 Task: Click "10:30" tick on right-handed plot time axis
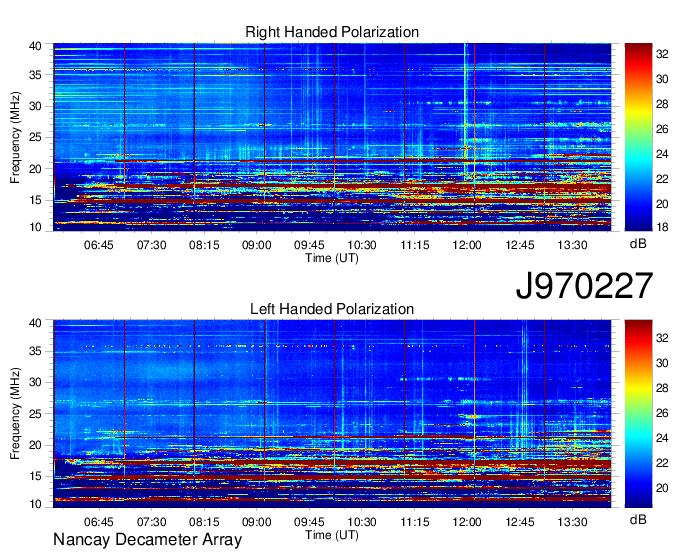point(362,245)
